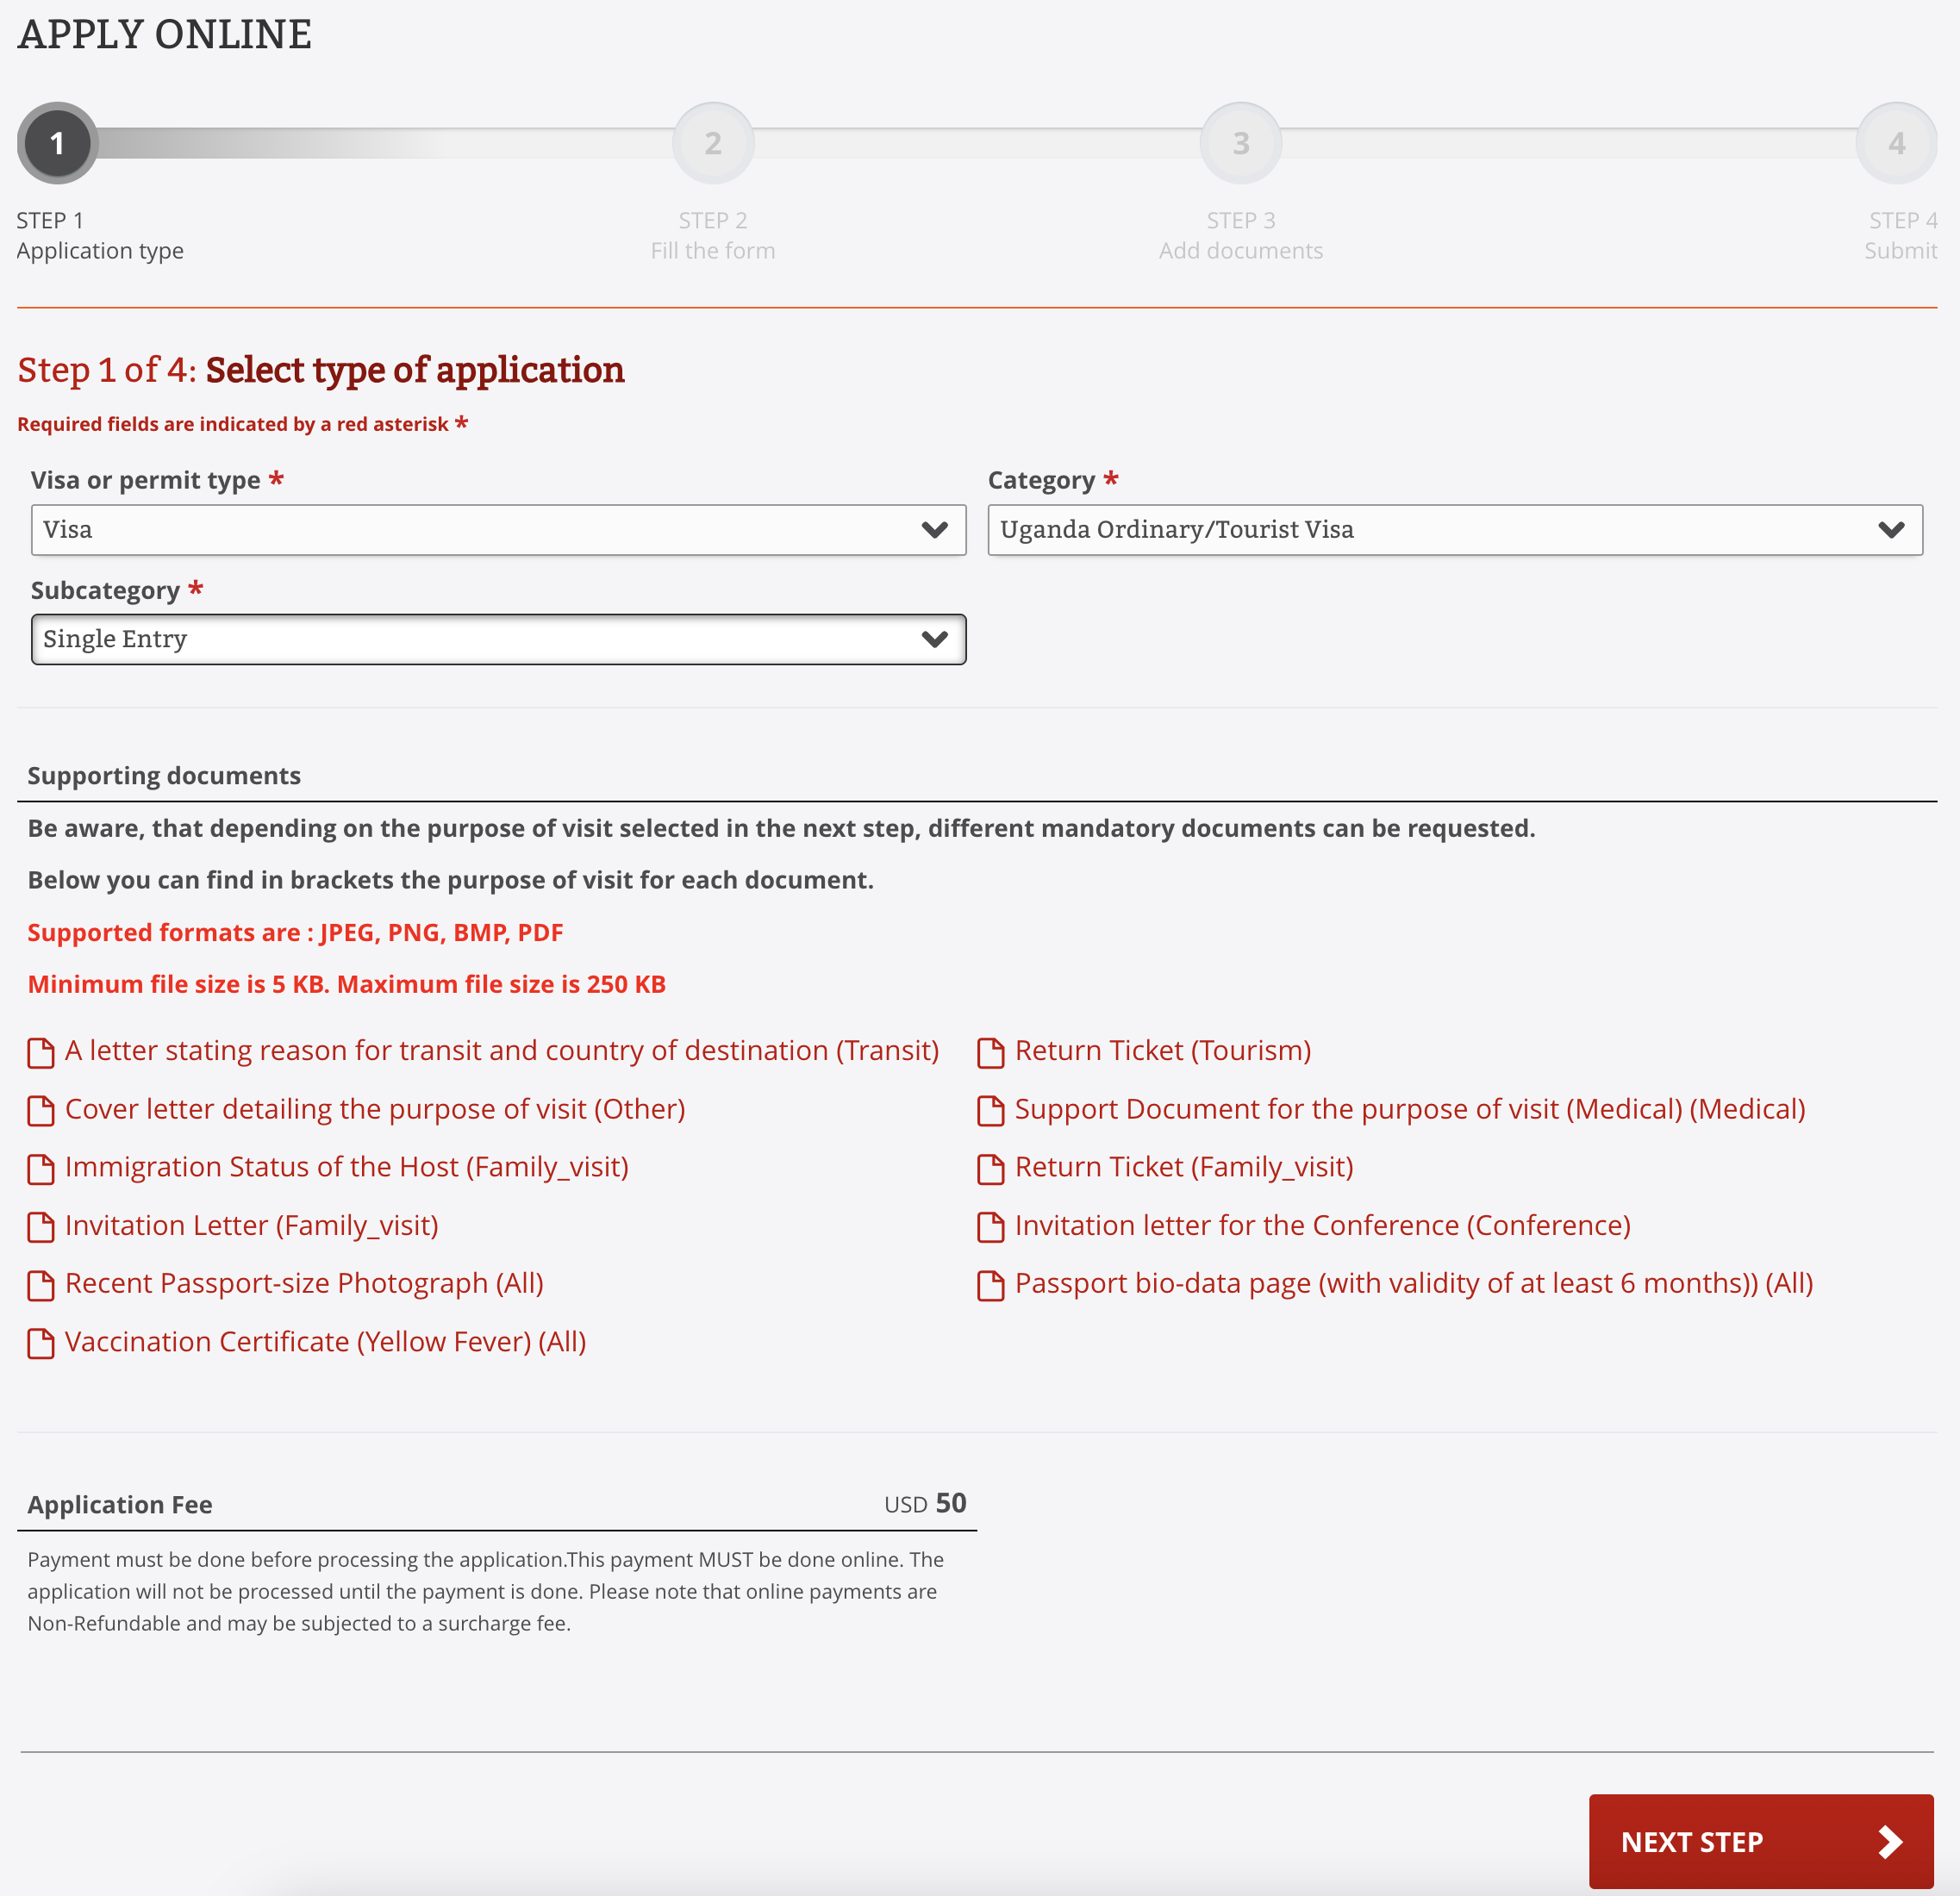
Task: Click document icon beside transit letter requirement
Action: (40, 1052)
